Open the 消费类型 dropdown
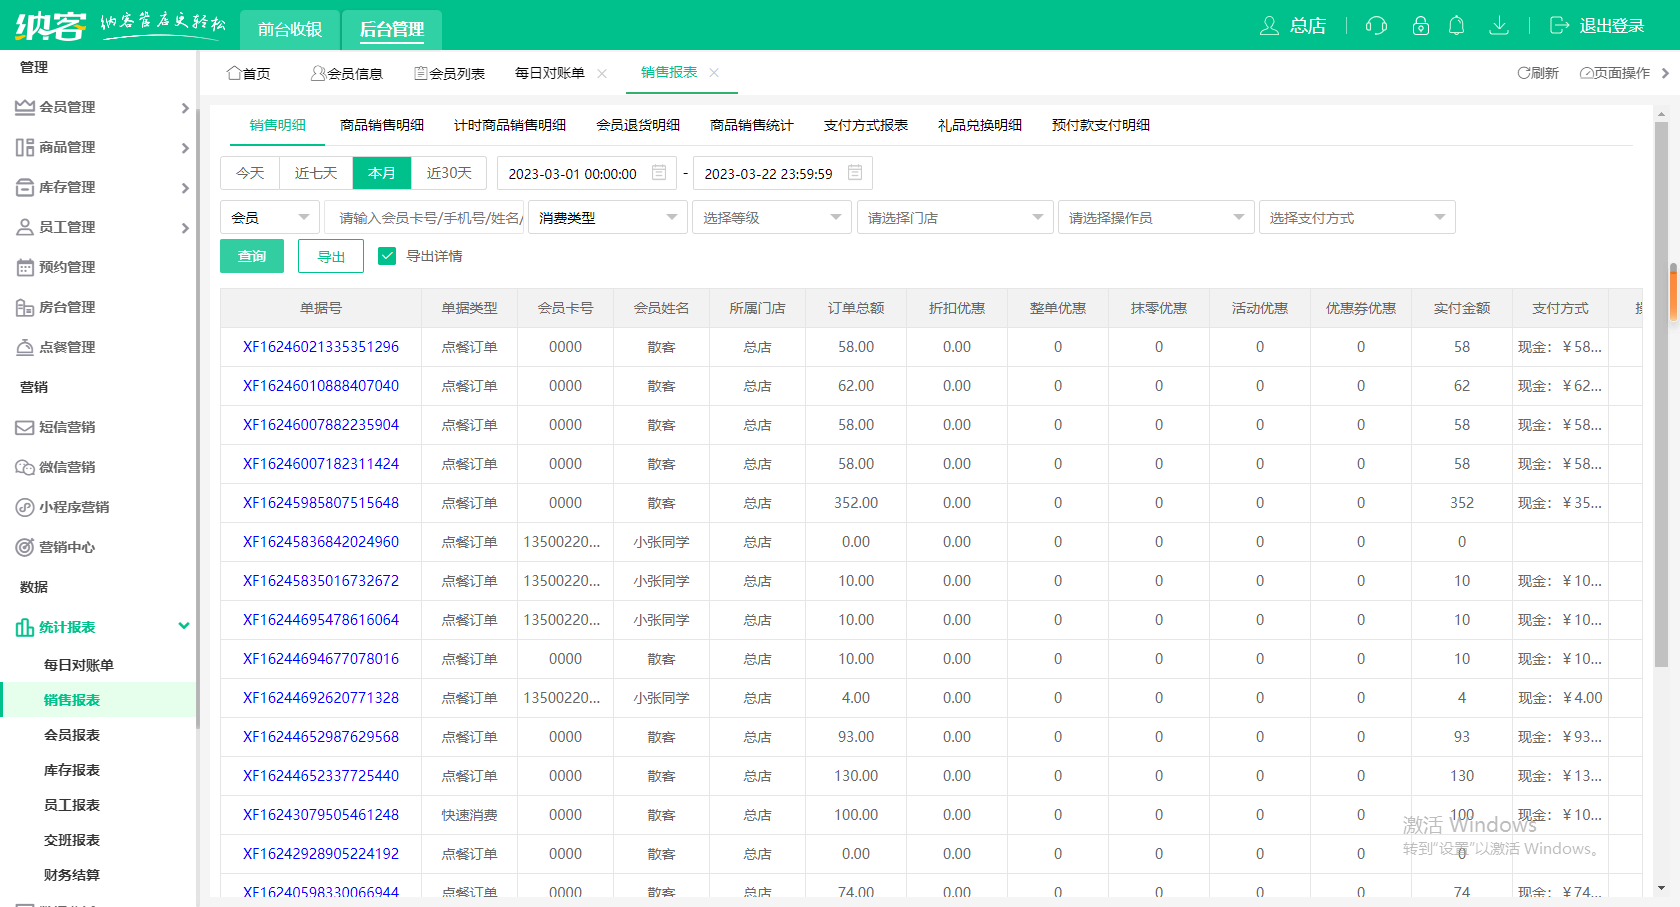Screen dimensions: 1680x907 tap(607, 217)
